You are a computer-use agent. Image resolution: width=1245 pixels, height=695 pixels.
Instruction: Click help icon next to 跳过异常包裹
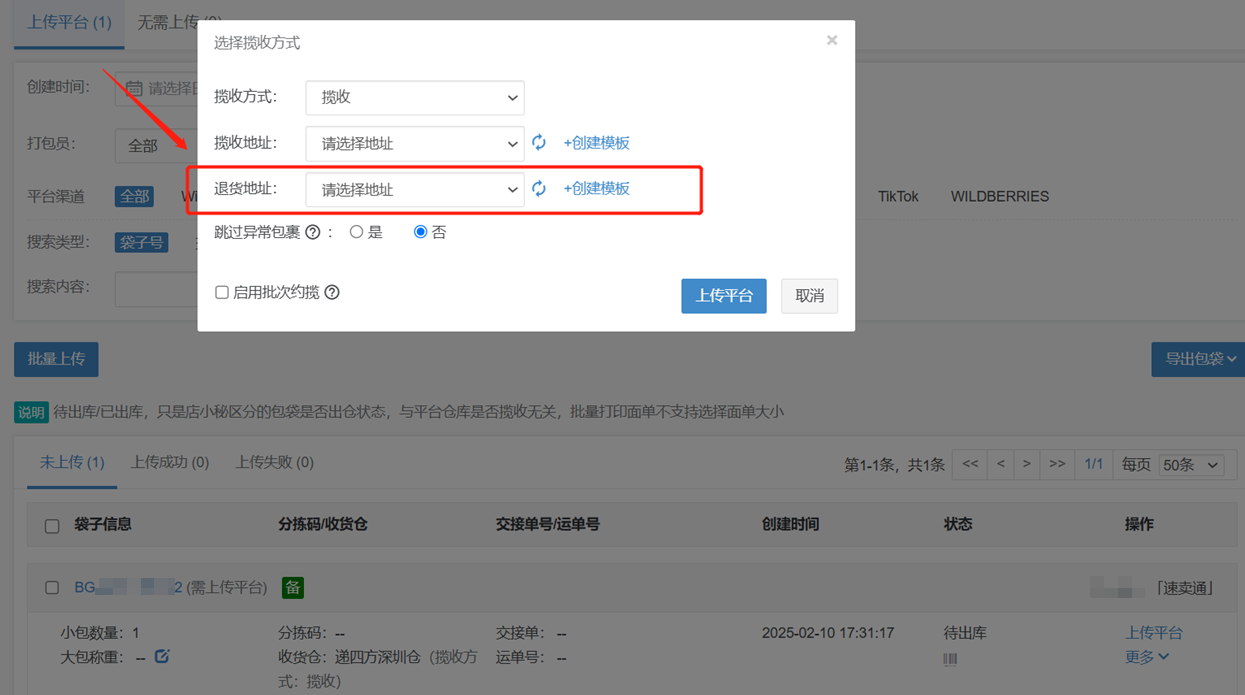coord(313,232)
